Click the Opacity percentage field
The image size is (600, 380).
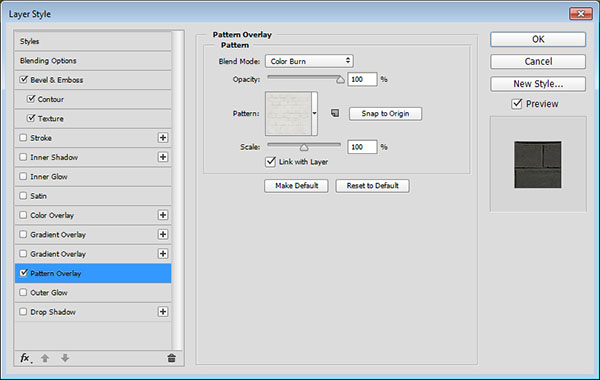pyautogui.click(x=362, y=79)
